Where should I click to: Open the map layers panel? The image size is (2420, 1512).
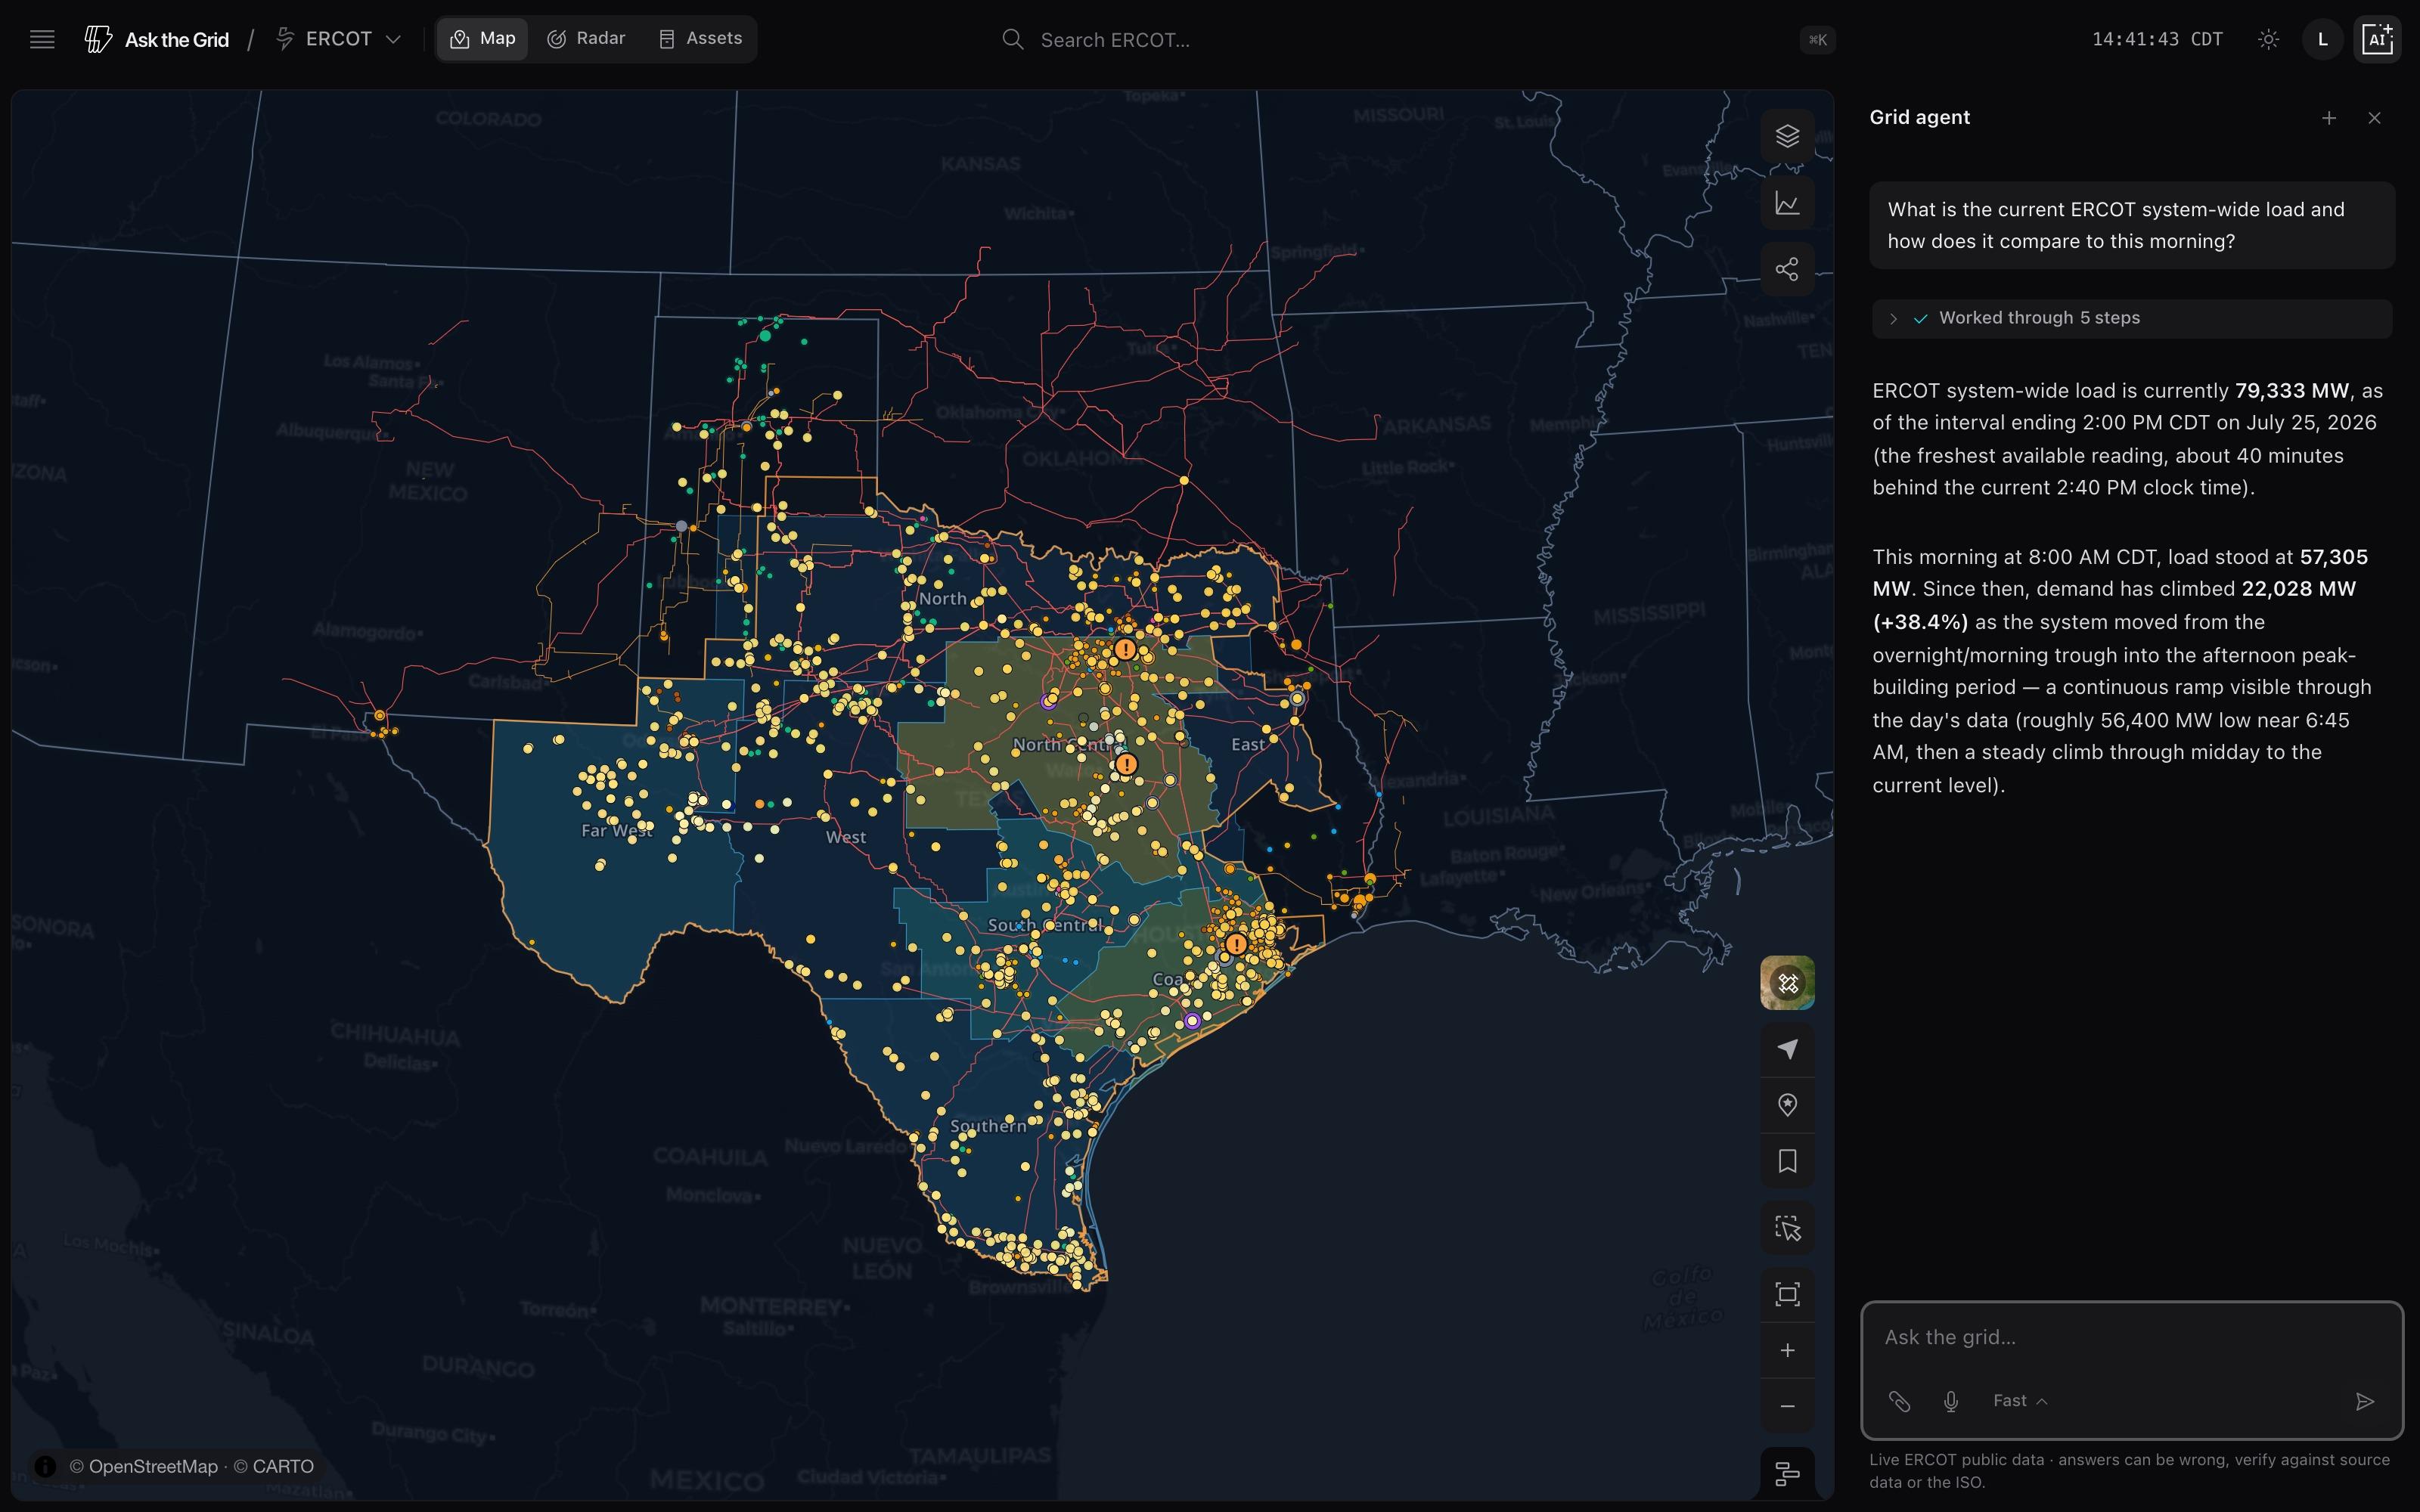(1787, 136)
